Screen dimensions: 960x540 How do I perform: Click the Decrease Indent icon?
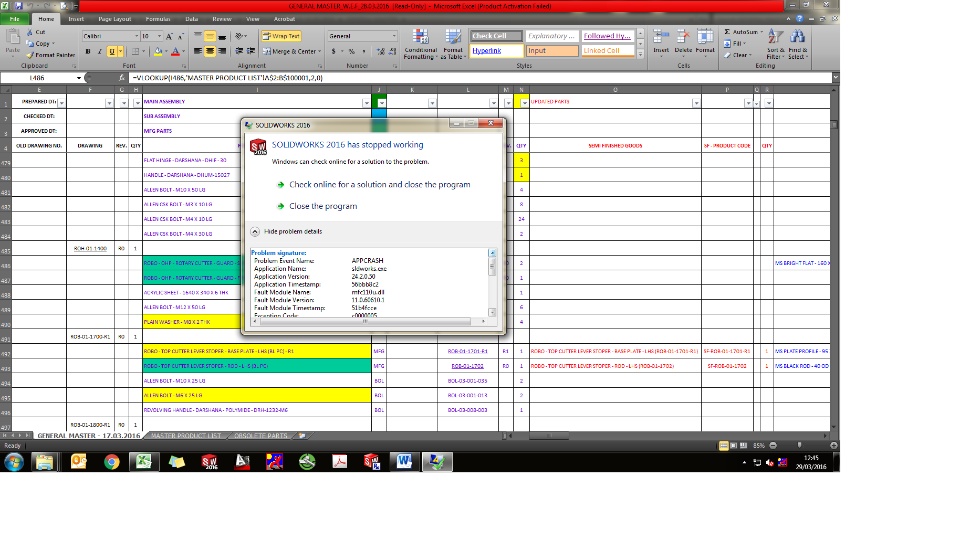point(239,51)
